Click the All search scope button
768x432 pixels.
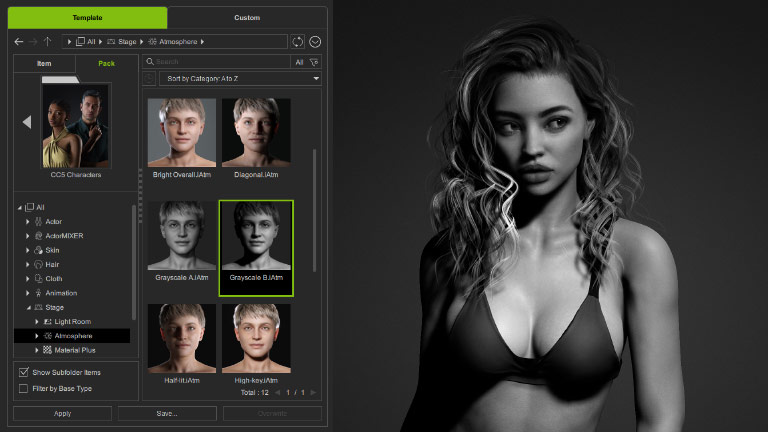coord(299,62)
